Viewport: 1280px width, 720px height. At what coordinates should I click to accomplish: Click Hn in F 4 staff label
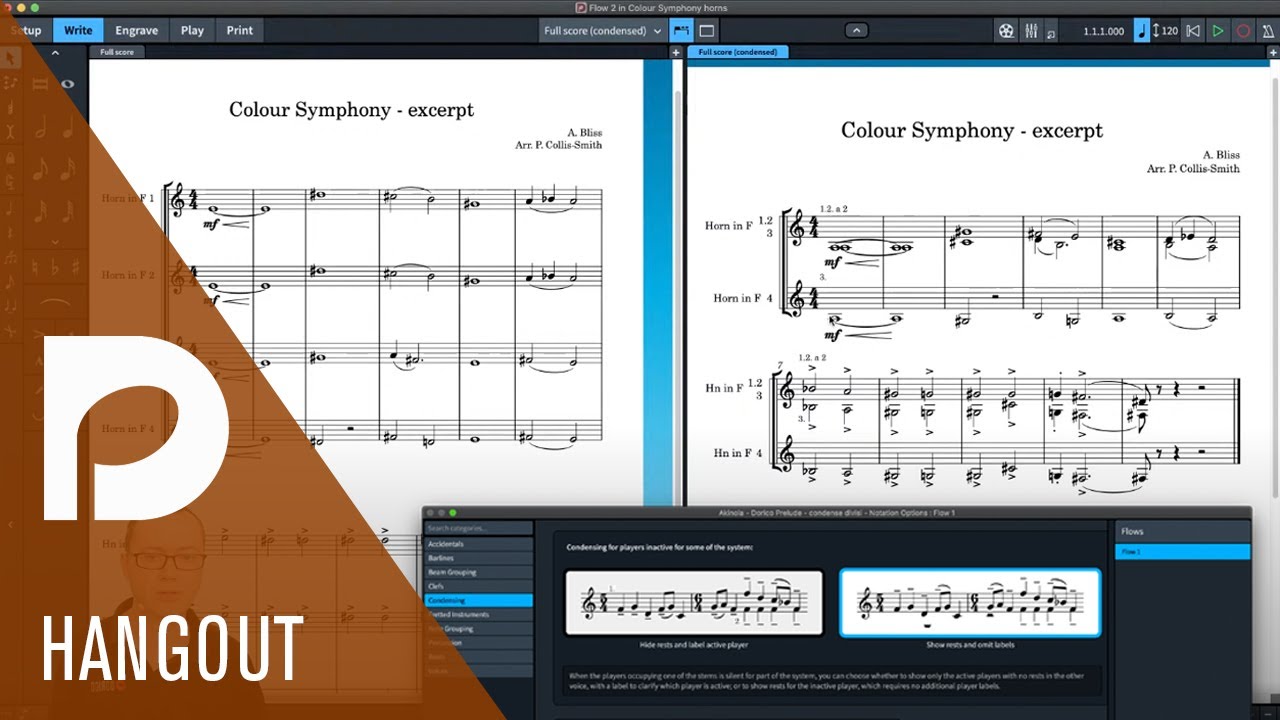738,454
